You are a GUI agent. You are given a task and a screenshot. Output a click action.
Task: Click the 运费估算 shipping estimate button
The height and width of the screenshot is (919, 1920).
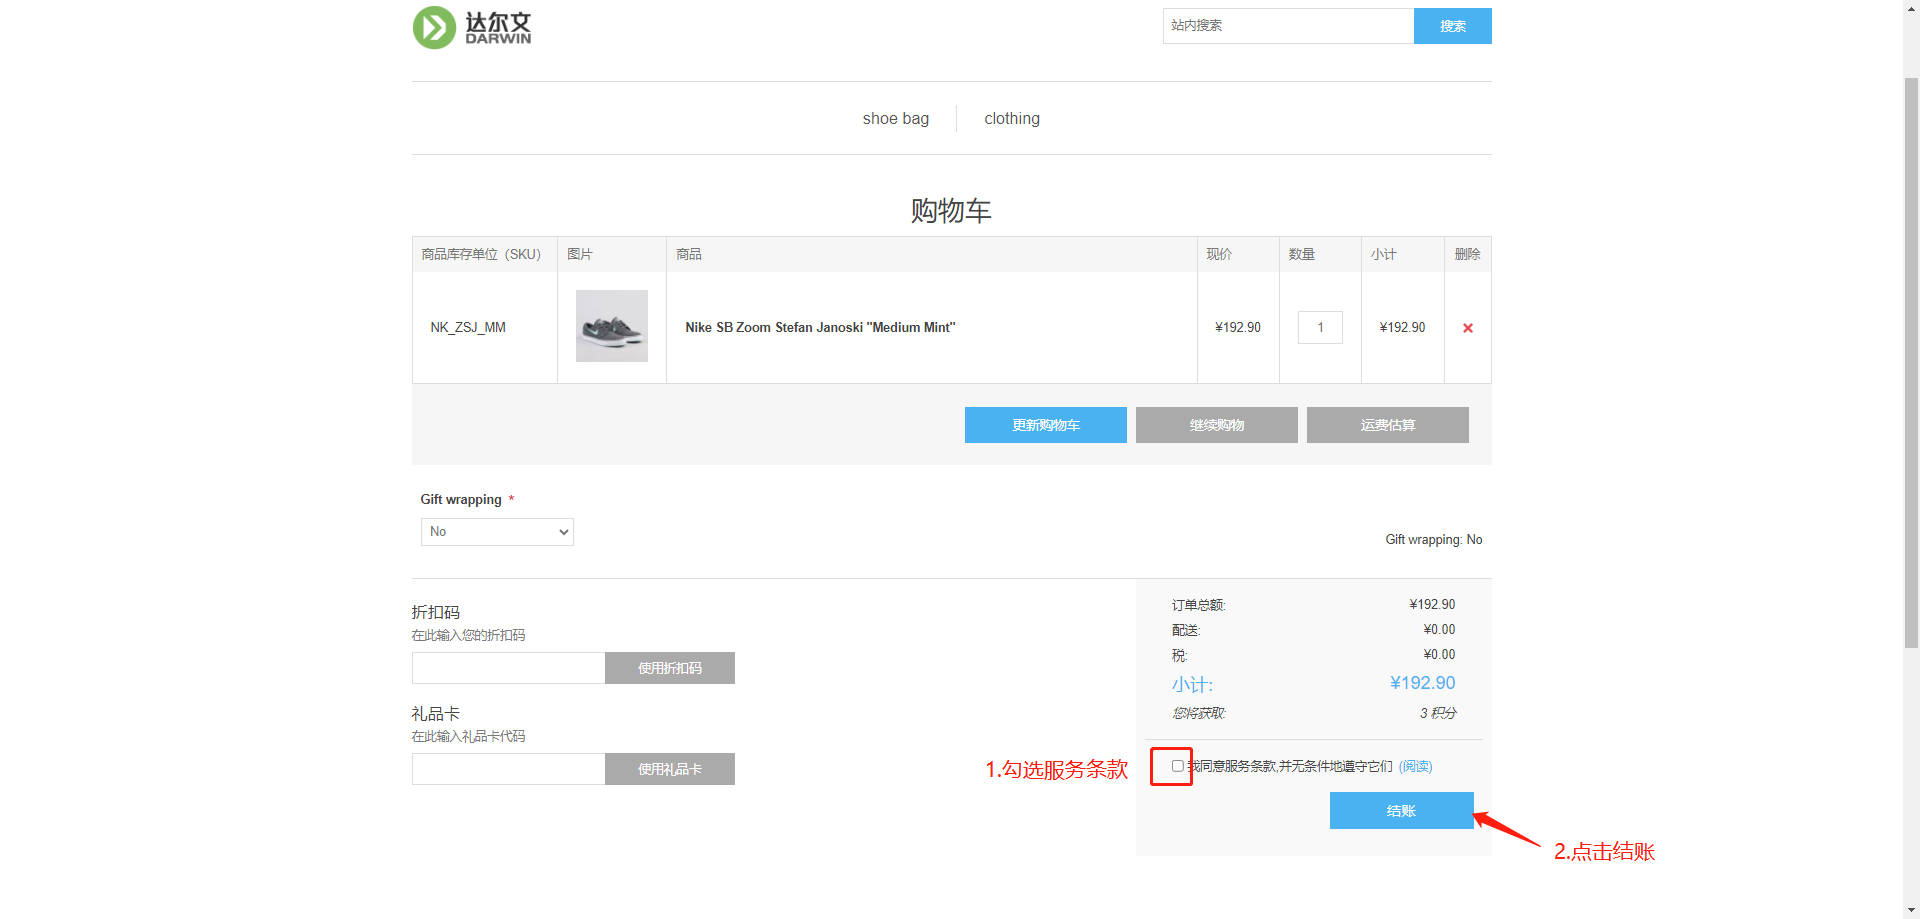[1387, 425]
